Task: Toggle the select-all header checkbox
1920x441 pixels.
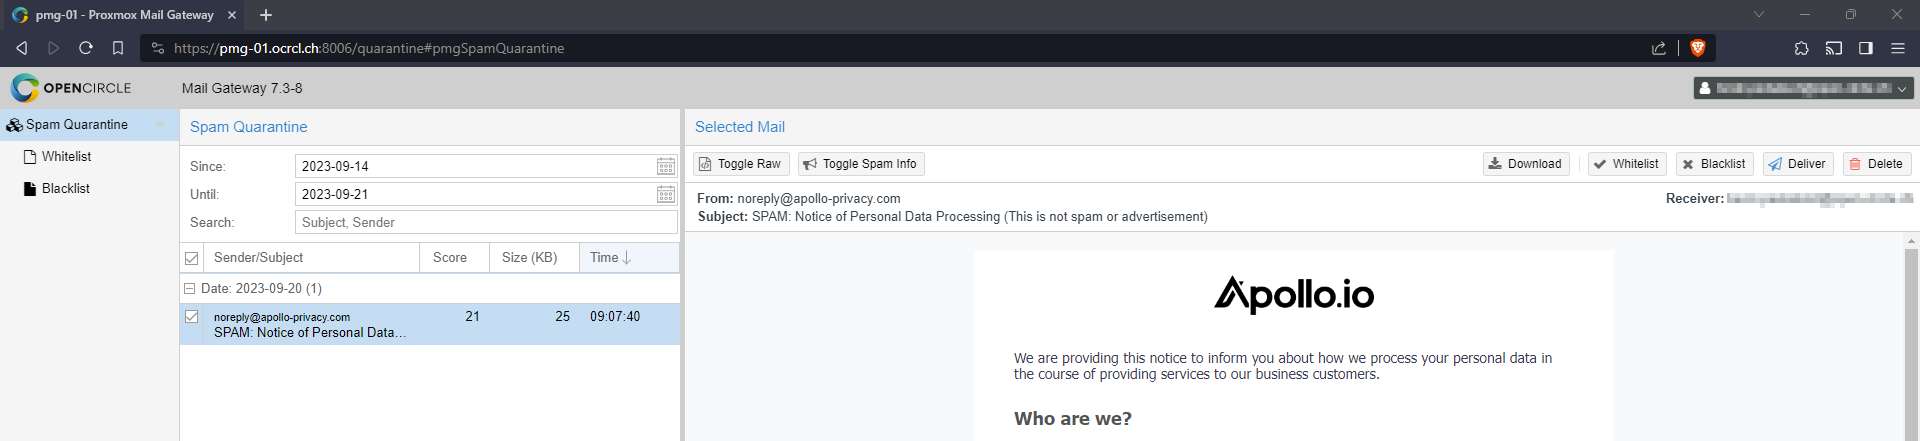Action: tap(192, 258)
